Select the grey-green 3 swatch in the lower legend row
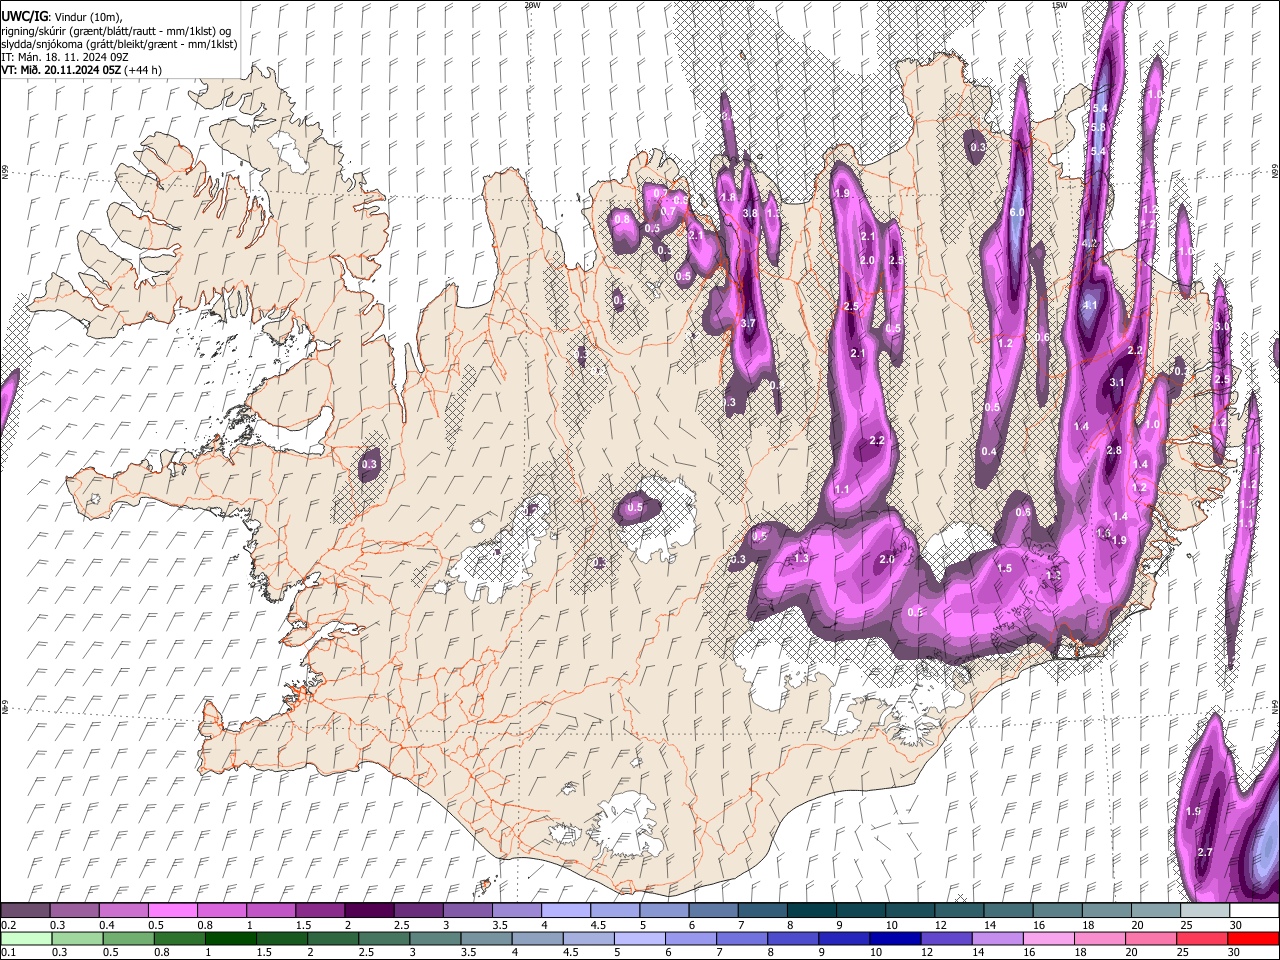 (434, 938)
